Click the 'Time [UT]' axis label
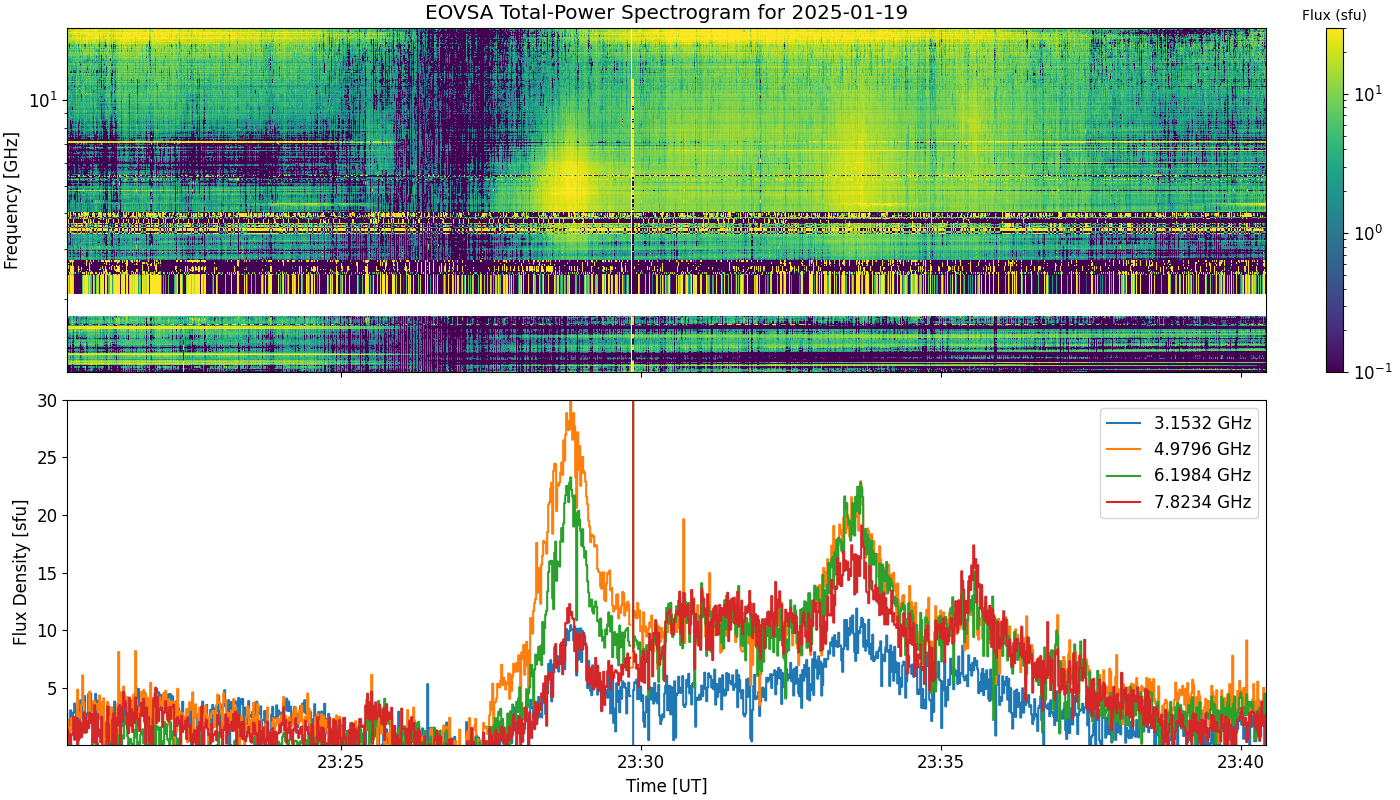The width and height of the screenshot is (1400, 800). 666,786
